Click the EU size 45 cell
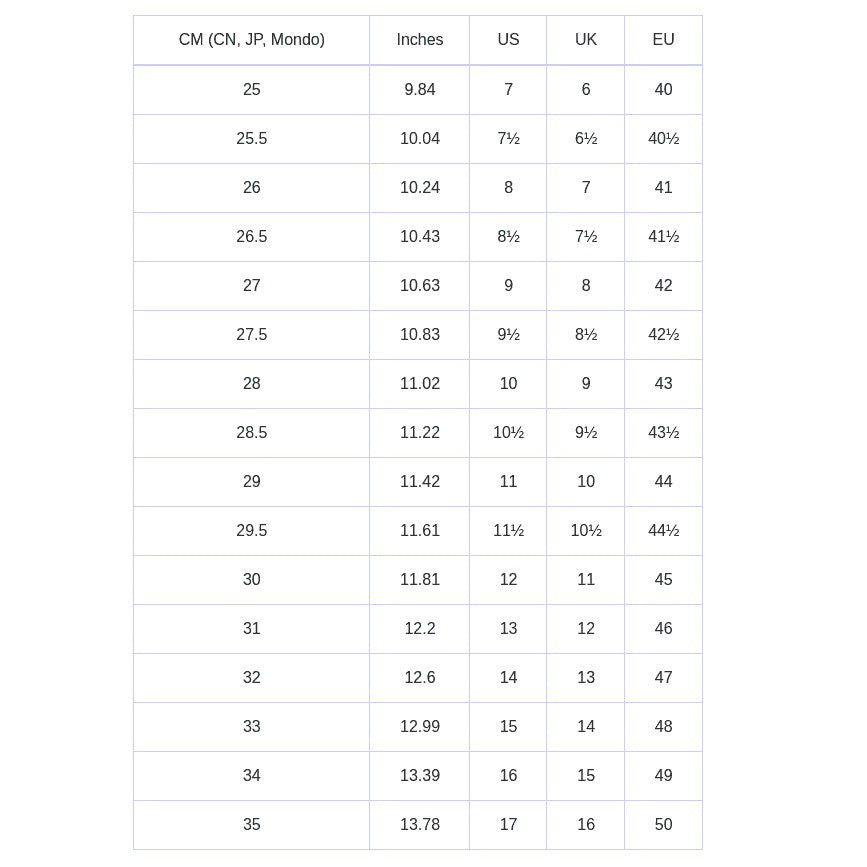 tap(663, 579)
